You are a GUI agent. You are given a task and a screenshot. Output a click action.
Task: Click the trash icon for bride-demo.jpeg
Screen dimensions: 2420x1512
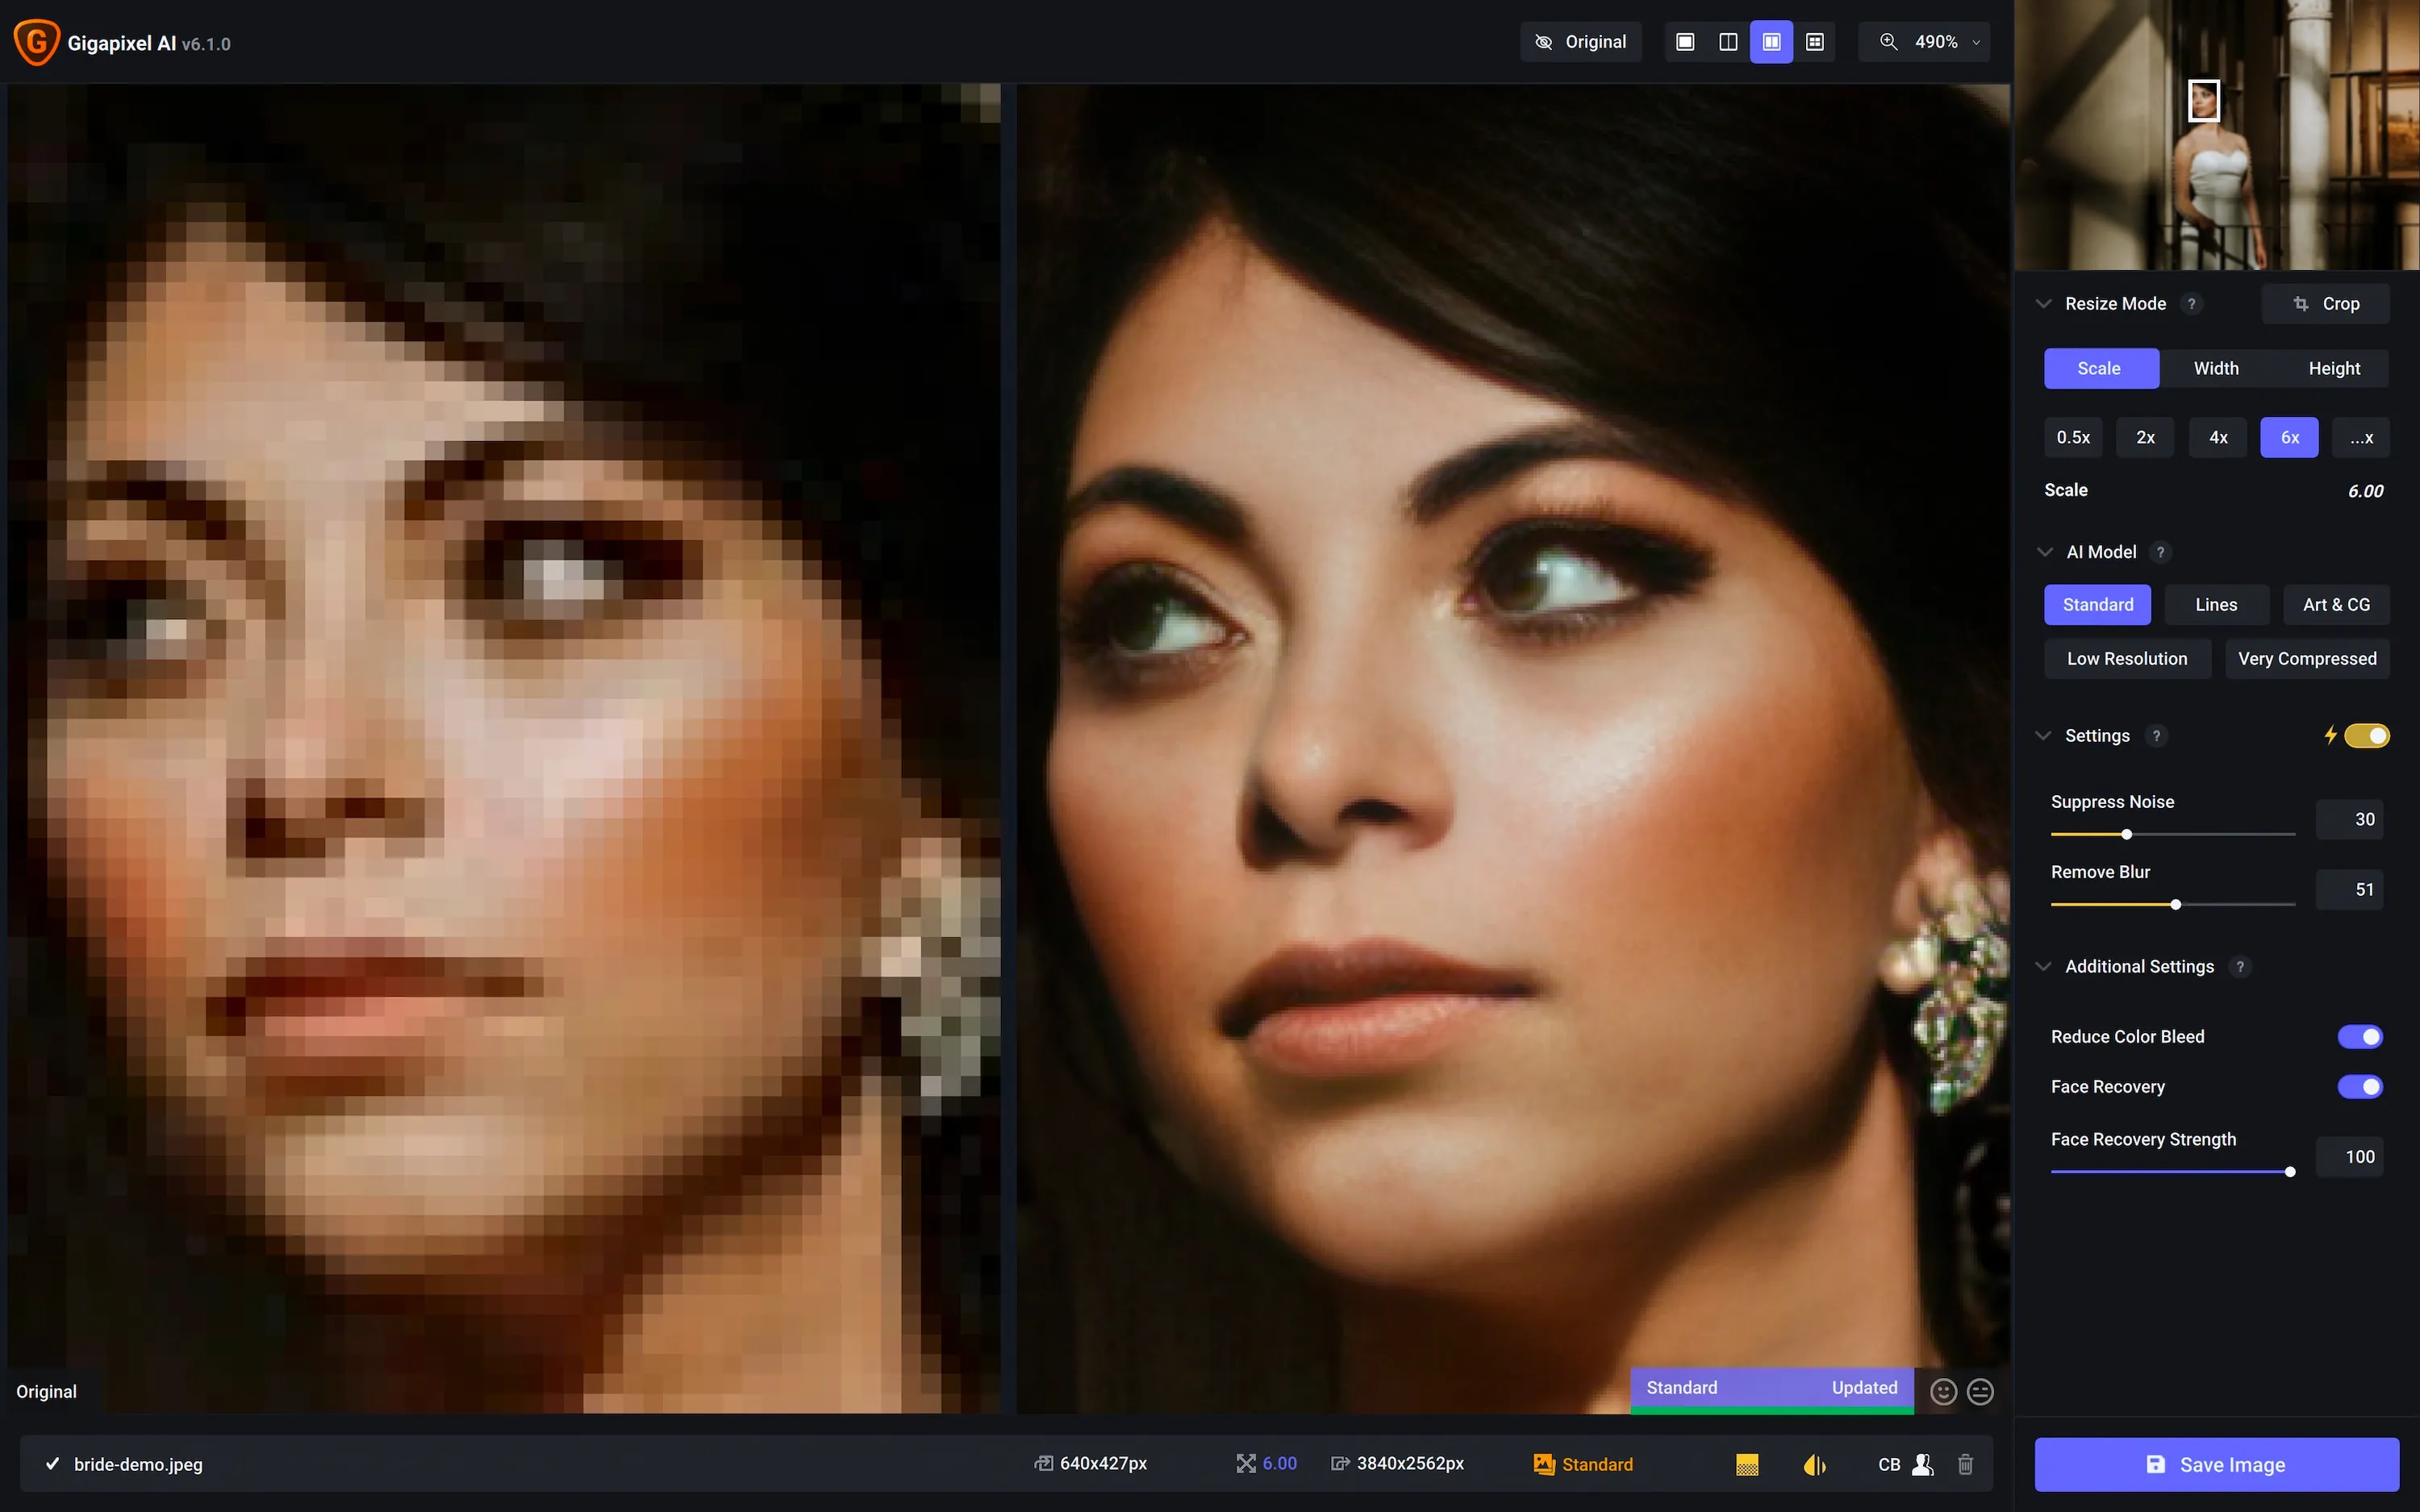tap(1965, 1464)
